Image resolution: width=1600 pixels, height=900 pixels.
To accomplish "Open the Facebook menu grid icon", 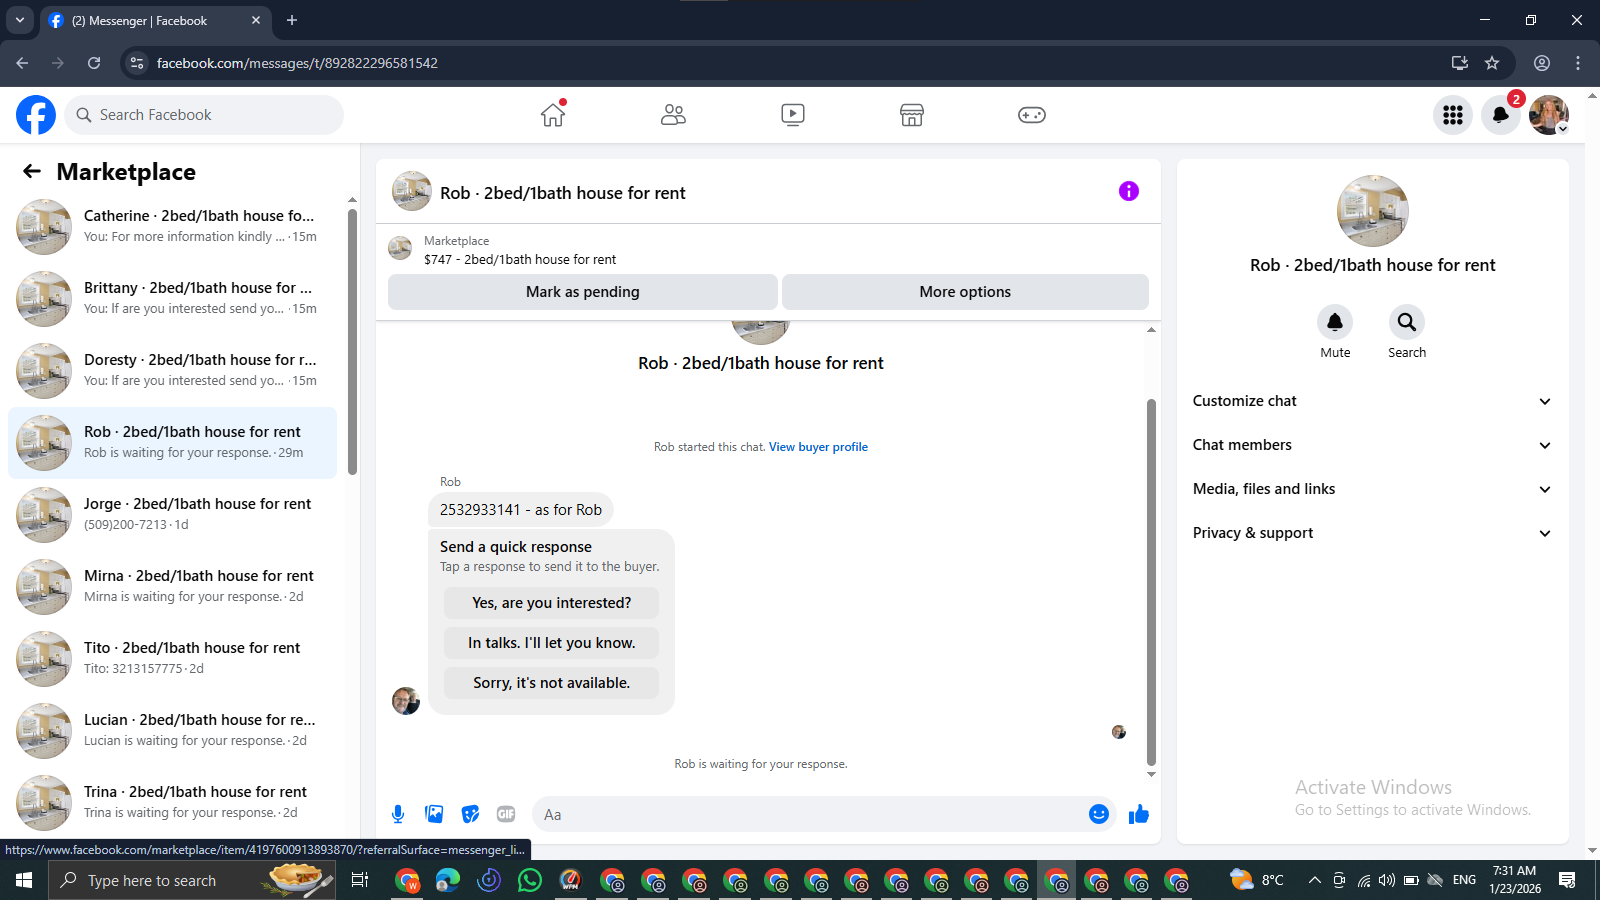I will click(x=1453, y=115).
